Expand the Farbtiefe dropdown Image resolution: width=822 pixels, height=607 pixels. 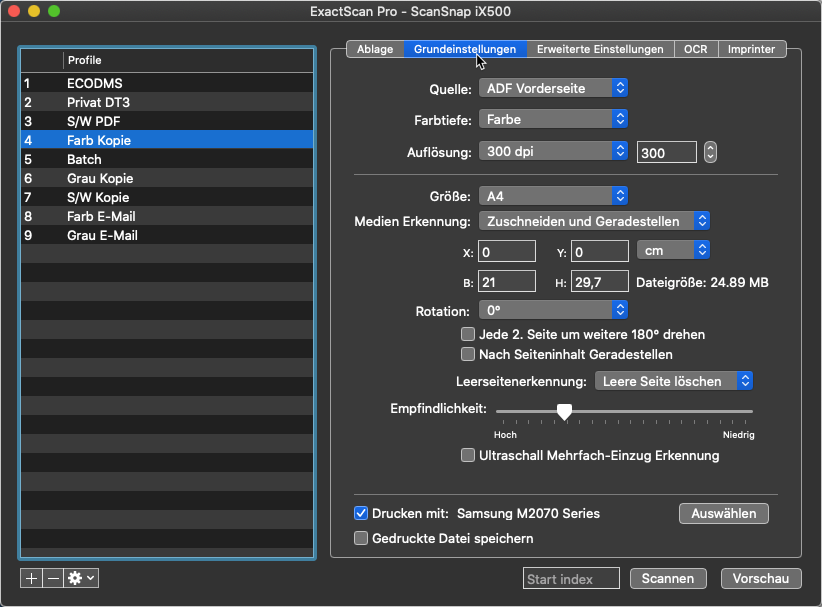click(x=553, y=119)
